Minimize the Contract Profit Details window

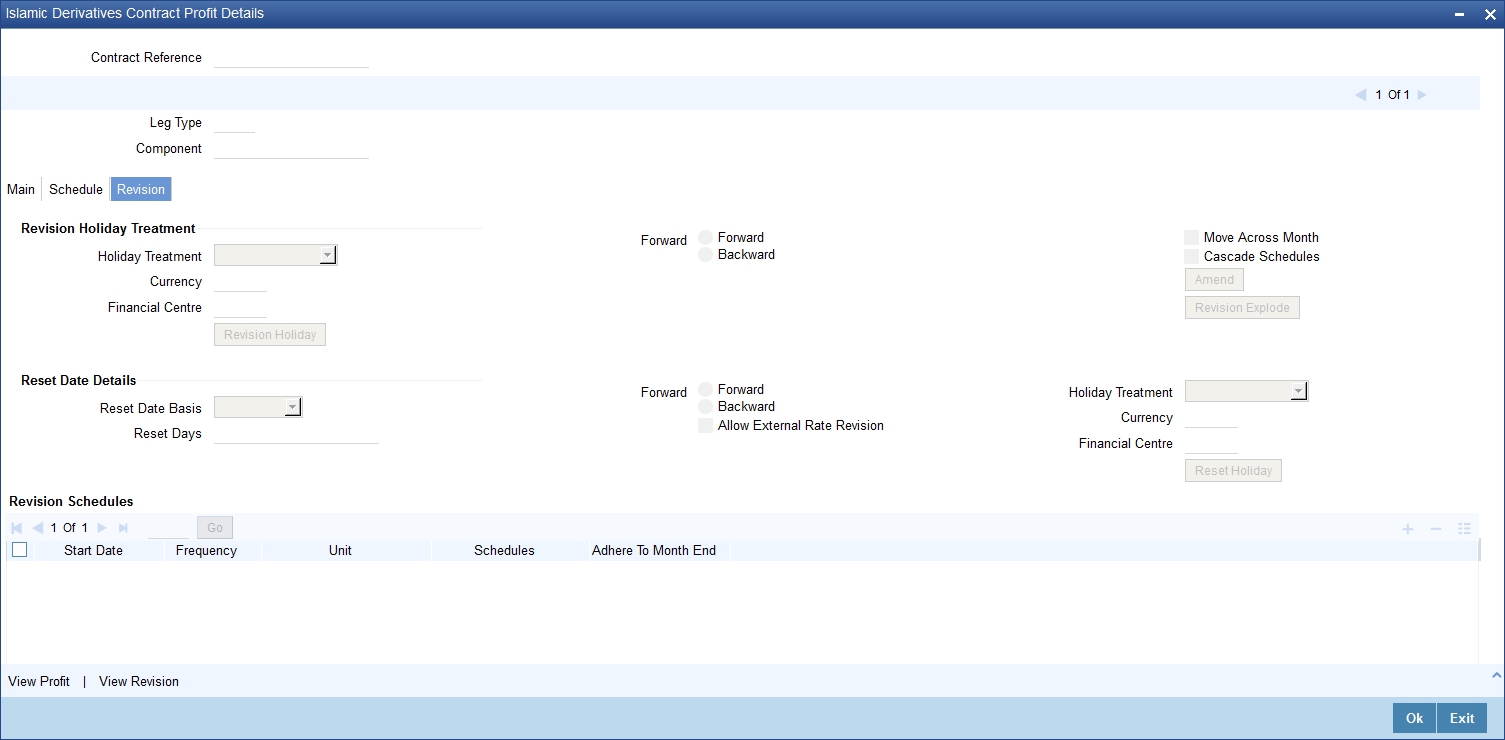(1461, 14)
